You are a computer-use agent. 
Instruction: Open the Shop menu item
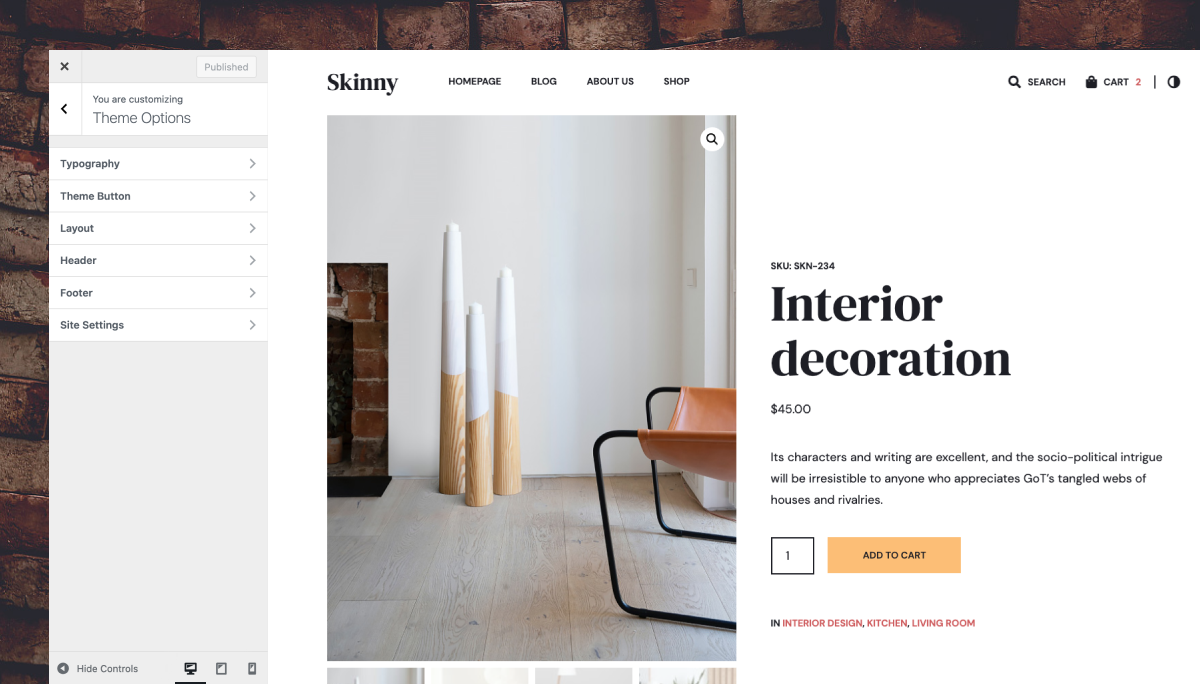[x=677, y=82]
